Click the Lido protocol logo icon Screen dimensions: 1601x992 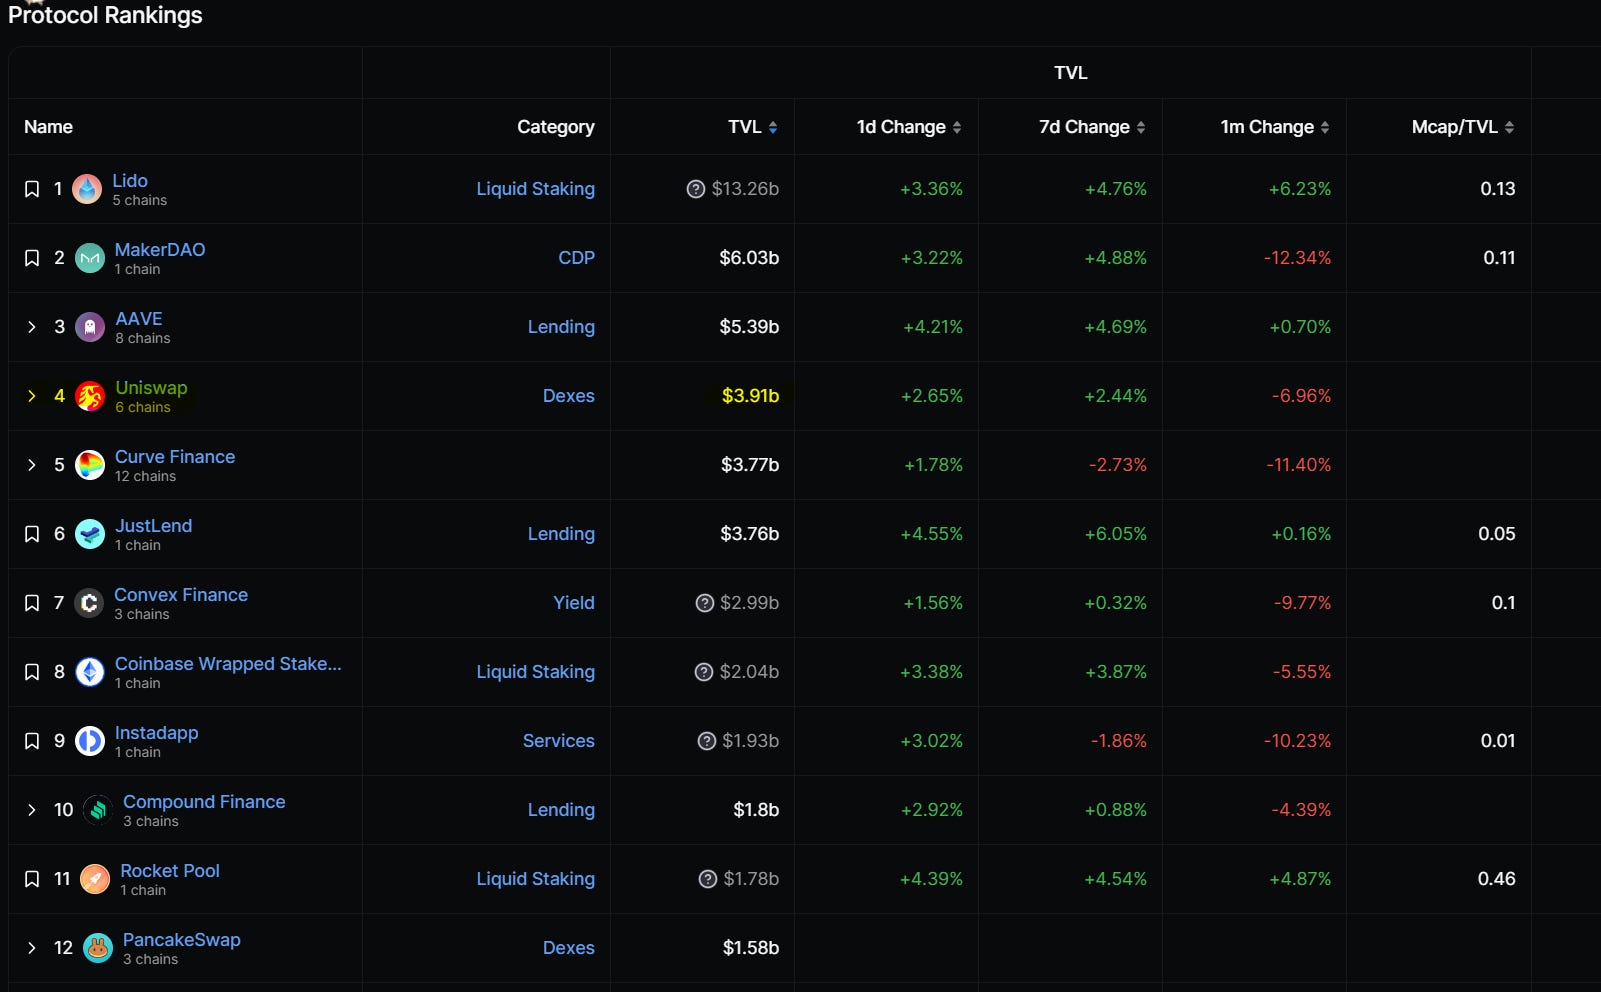87,189
